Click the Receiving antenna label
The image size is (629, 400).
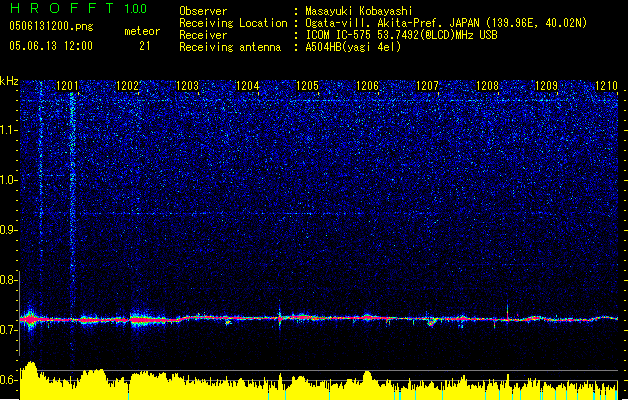[230, 47]
